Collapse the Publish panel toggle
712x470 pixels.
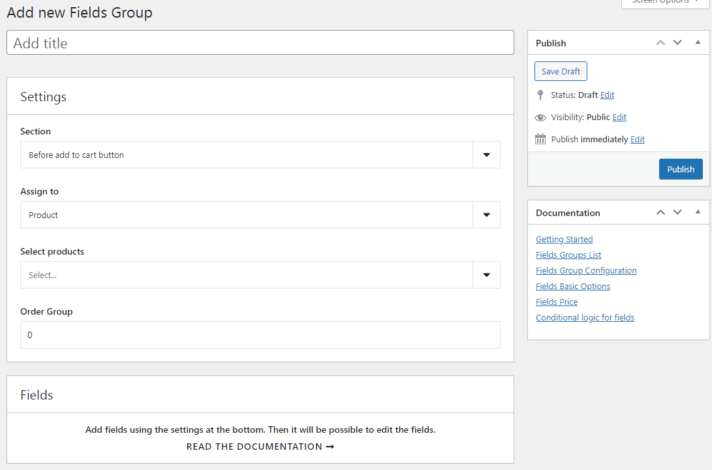pyautogui.click(x=697, y=43)
